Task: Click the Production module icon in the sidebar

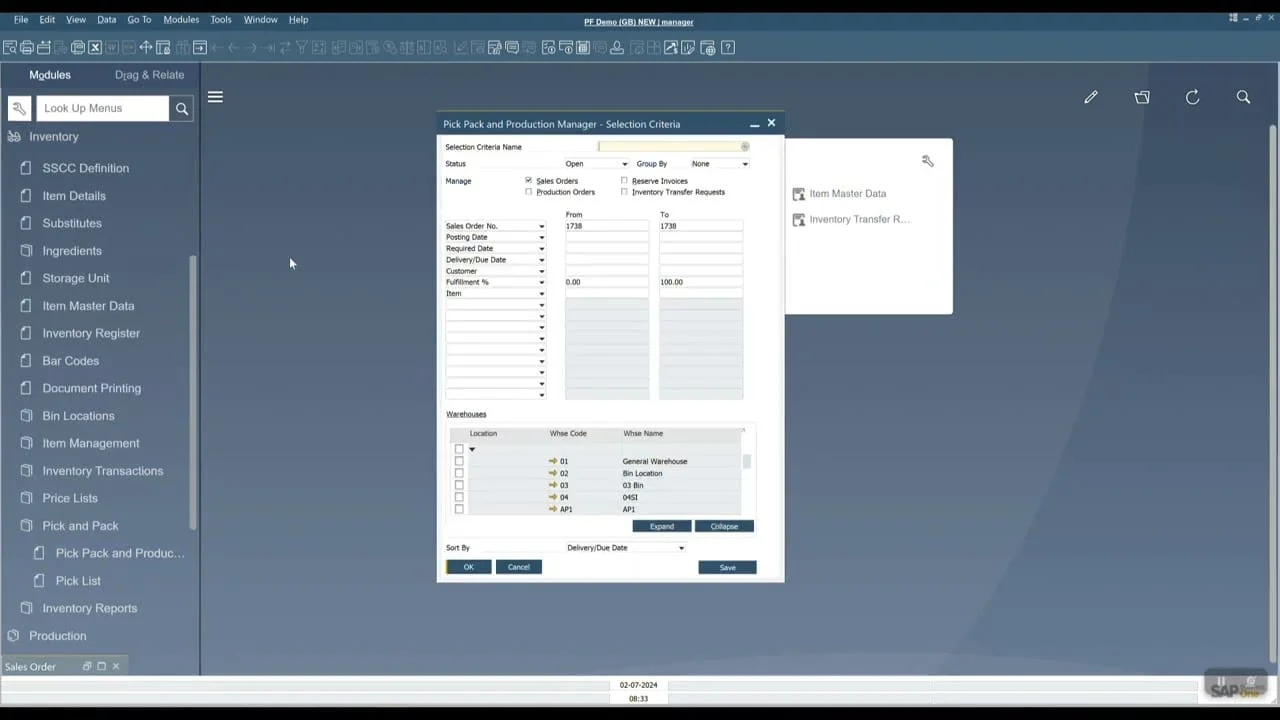Action: point(14,636)
